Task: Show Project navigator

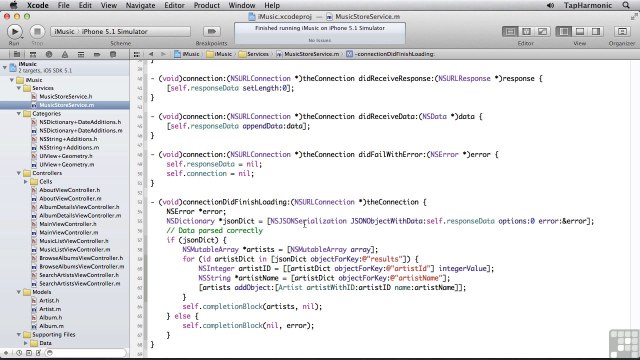Action: click(17, 54)
